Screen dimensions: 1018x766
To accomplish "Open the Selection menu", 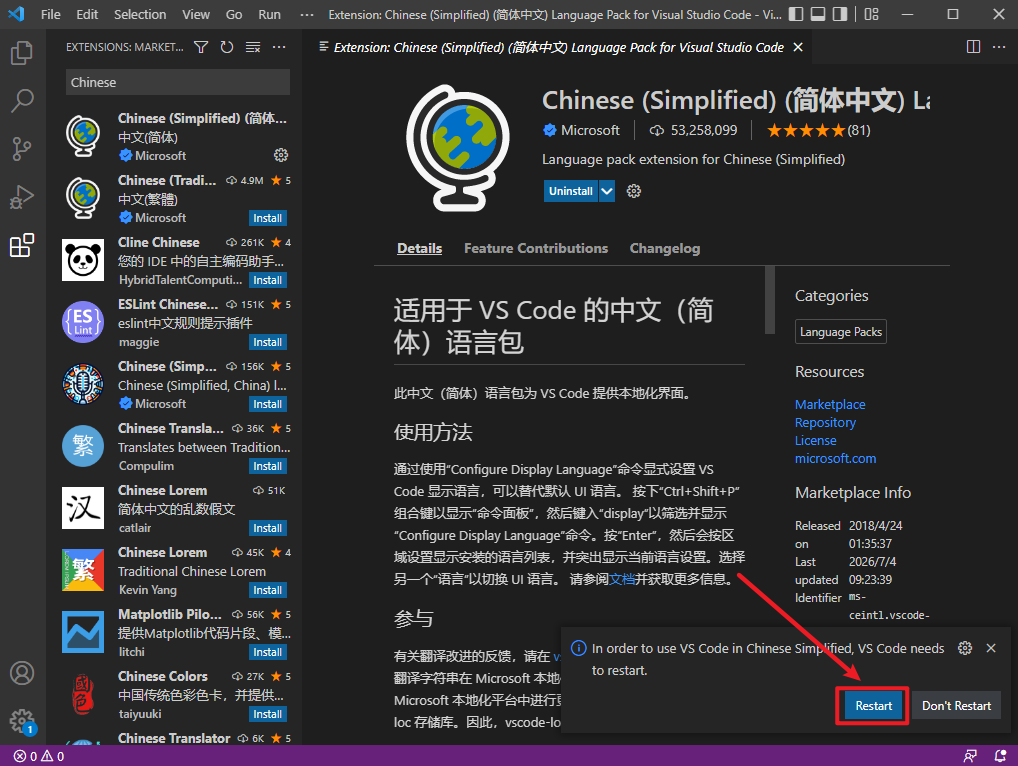I will click(x=140, y=14).
